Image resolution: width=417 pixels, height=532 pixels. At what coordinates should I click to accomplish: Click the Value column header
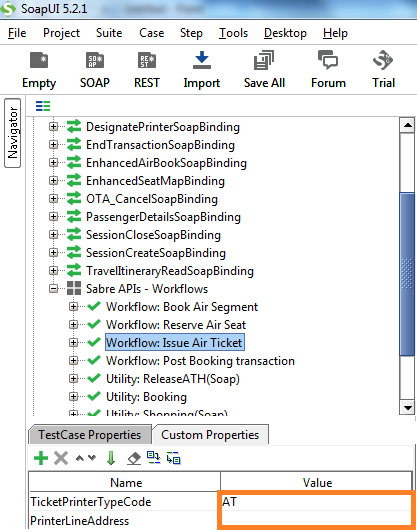[317, 482]
